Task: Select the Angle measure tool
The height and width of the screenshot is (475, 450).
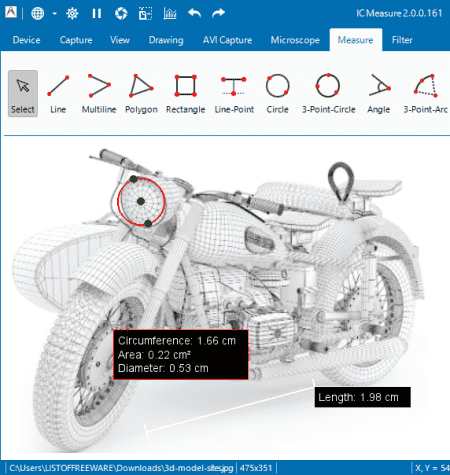Action: (x=379, y=94)
